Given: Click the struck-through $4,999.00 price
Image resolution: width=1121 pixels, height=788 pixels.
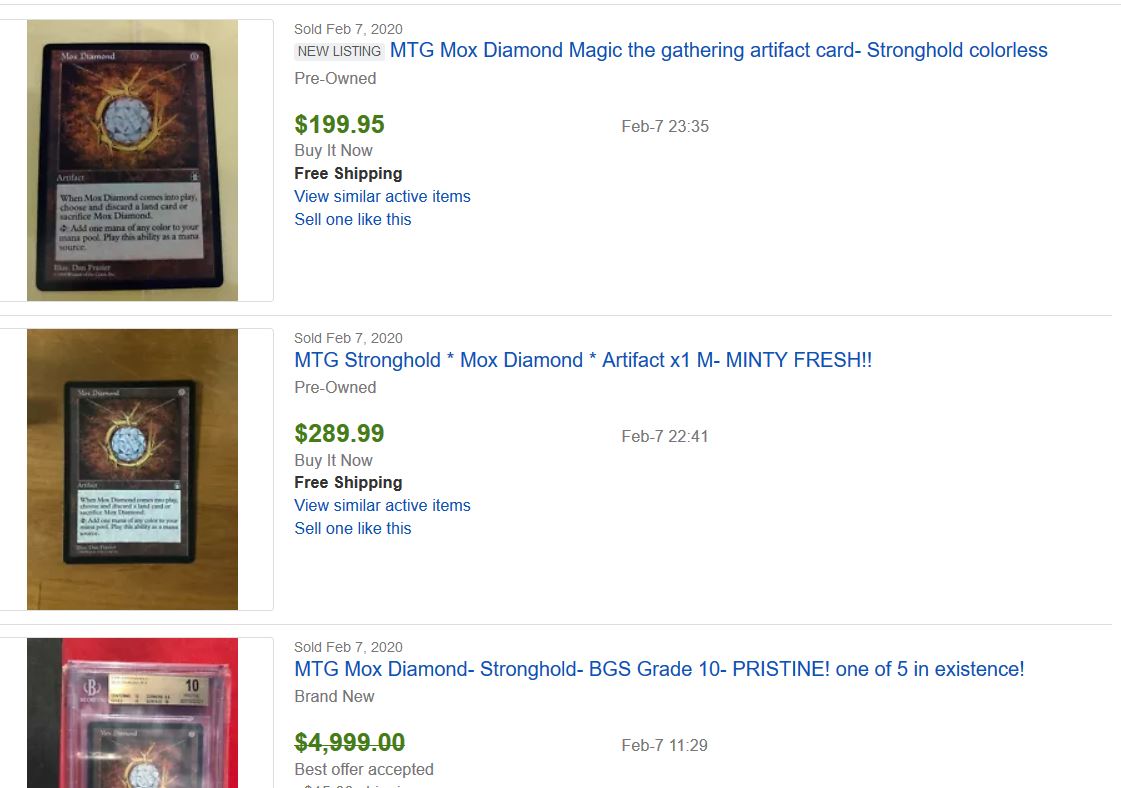Looking at the screenshot, I should pos(349,743).
